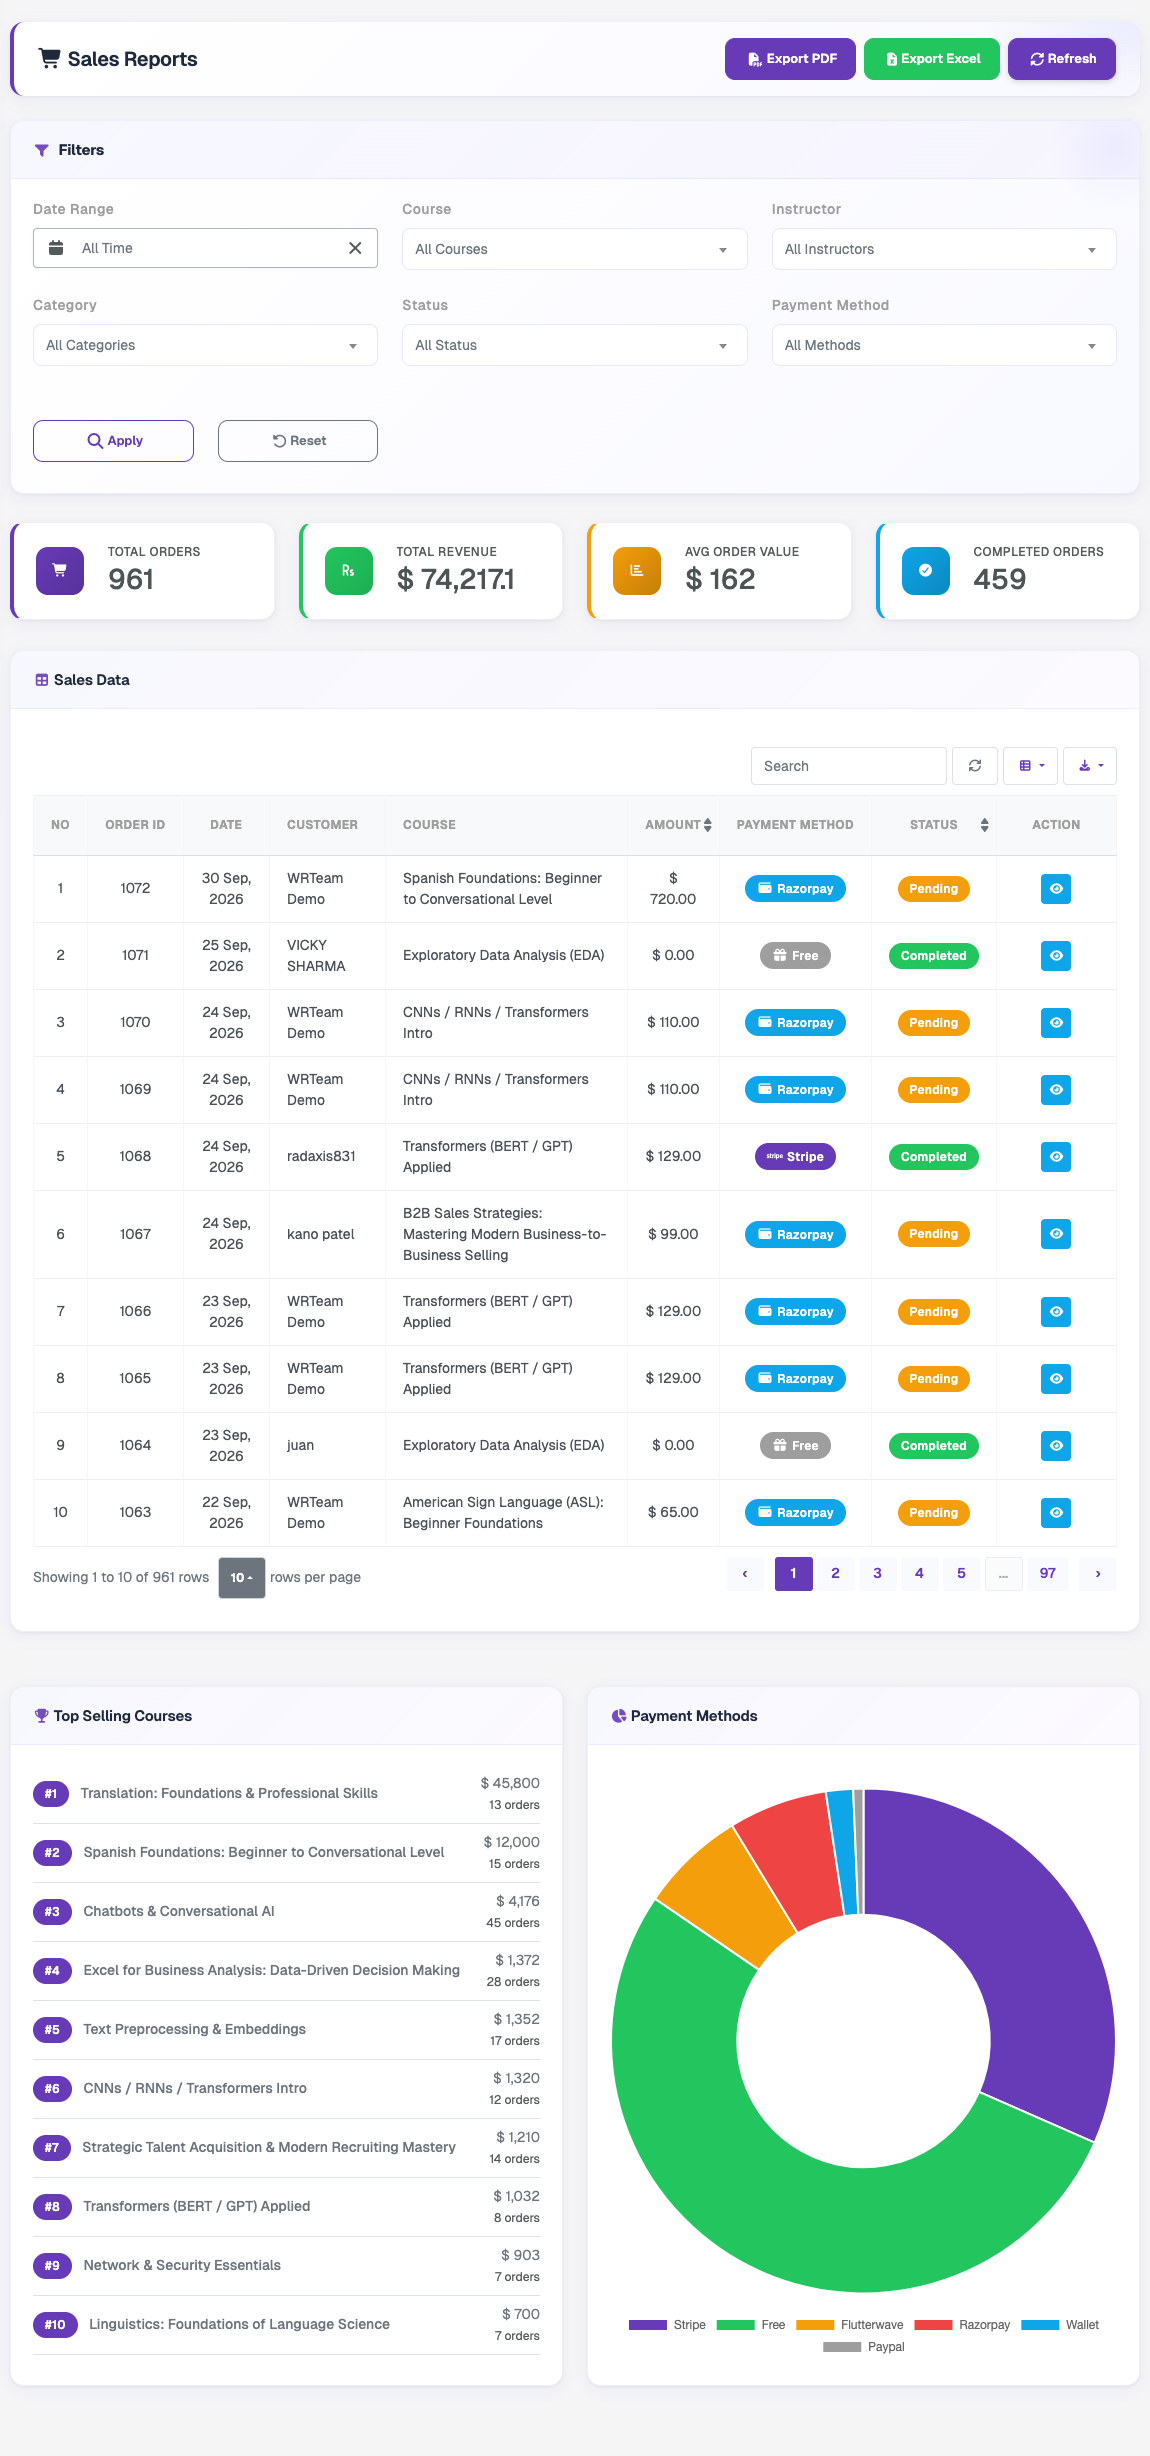Refresh the sales report page
Image resolution: width=1150 pixels, height=2456 pixels.
click(x=1062, y=59)
